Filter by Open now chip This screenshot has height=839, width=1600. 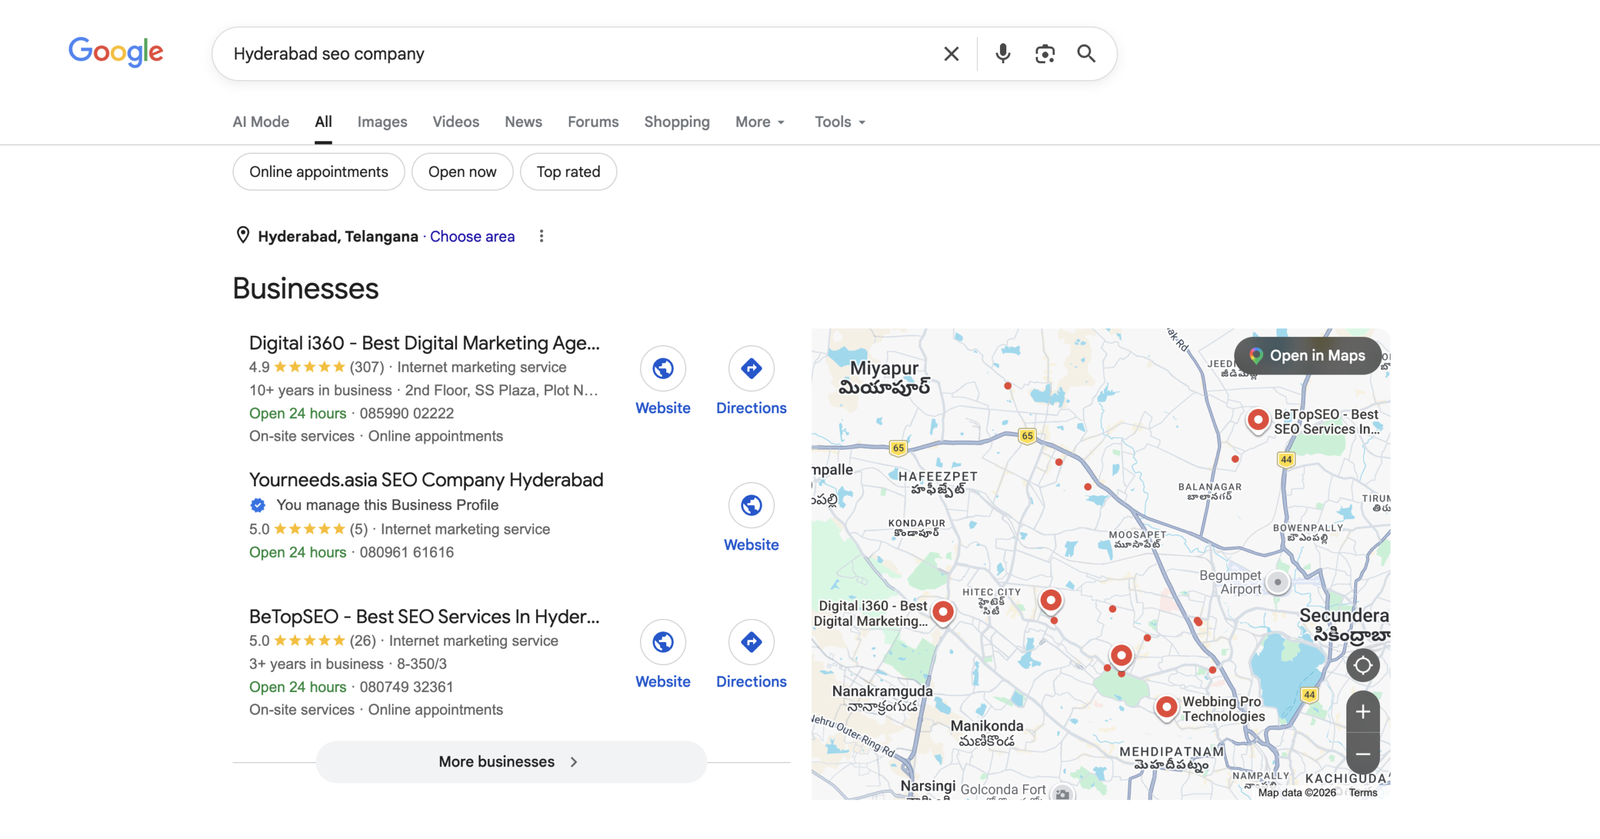point(462,172)
